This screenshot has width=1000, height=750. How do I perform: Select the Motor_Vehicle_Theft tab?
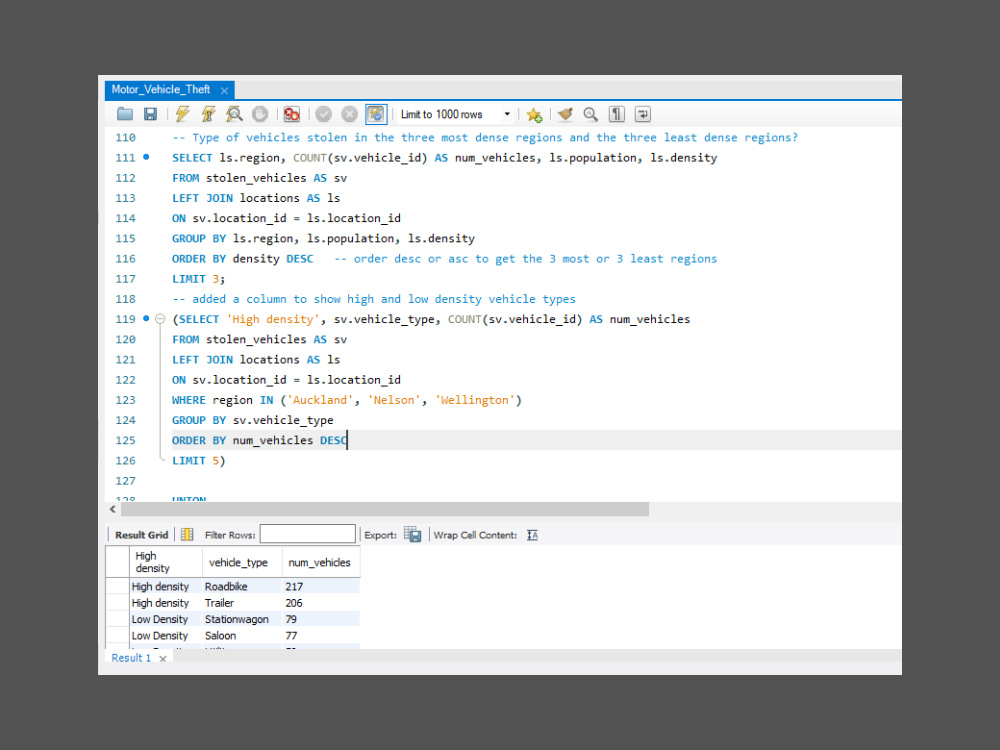(x=161, y=89)
